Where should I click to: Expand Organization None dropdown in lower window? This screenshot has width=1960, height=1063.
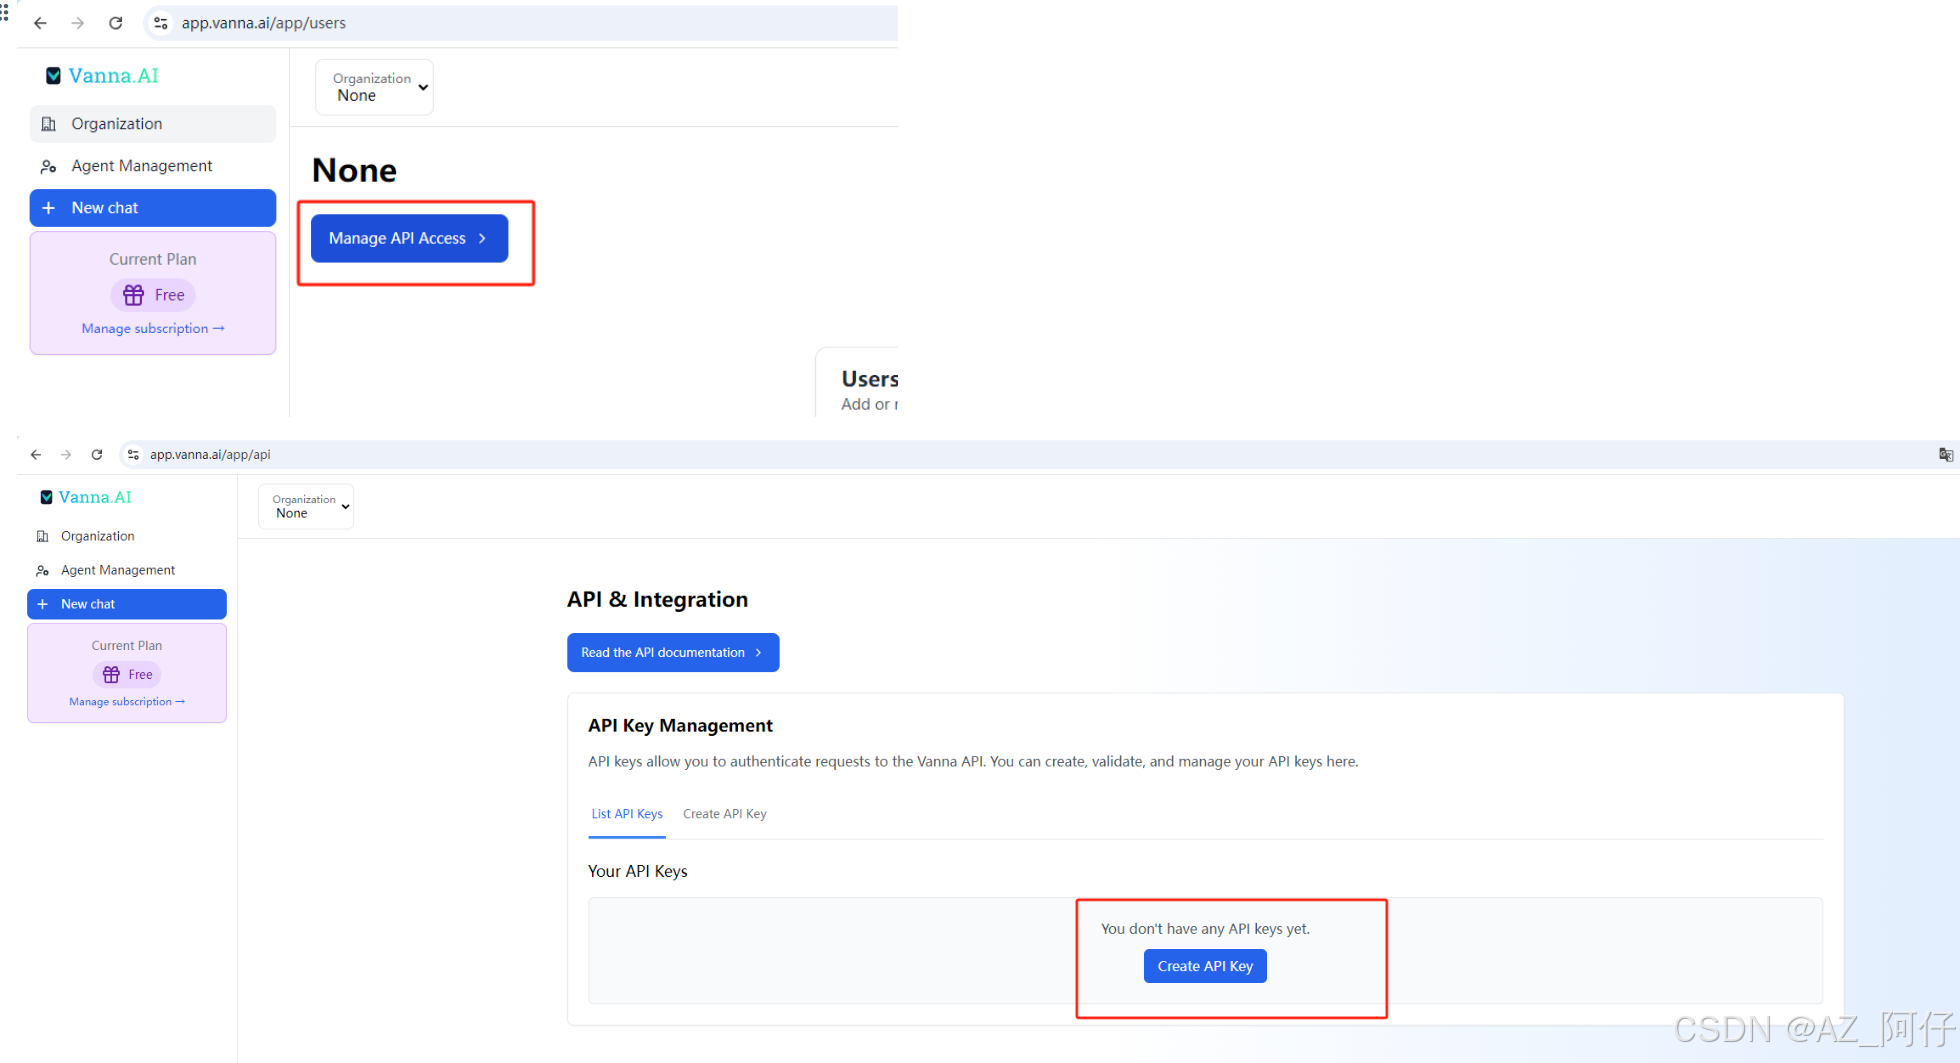pos(306,506)
